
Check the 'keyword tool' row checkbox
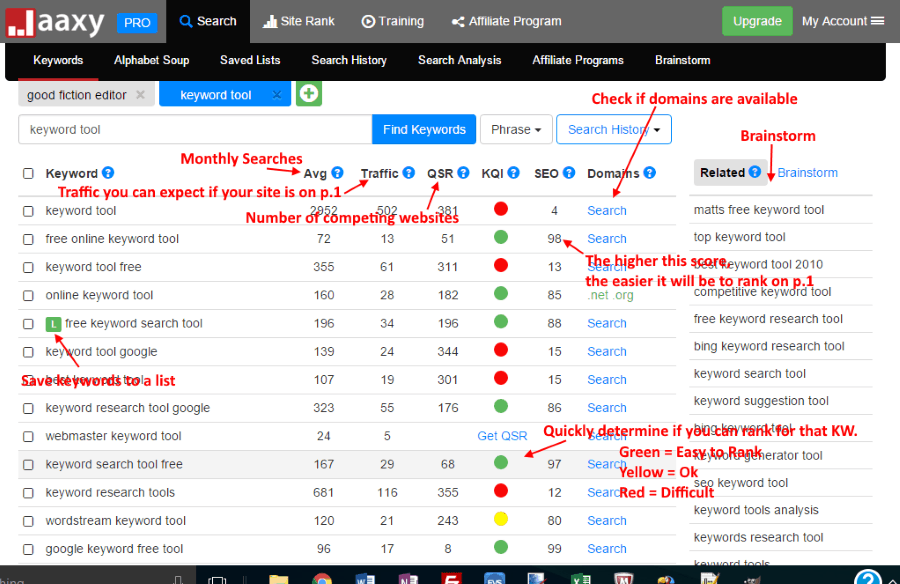coord(28,211)
